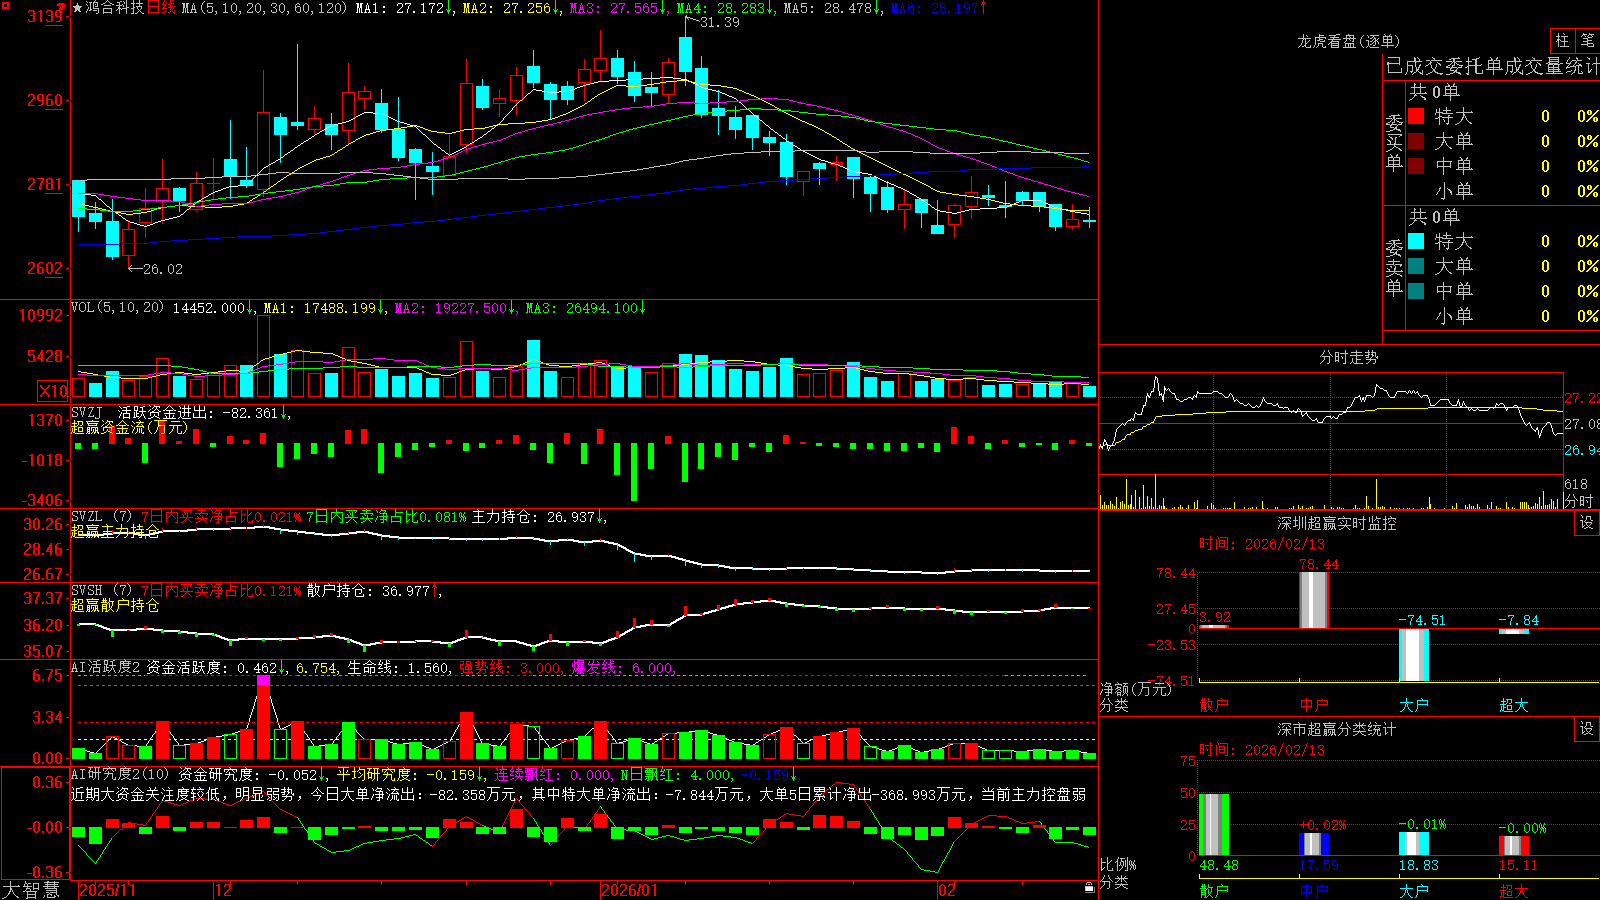Click the lock icon at timeline end

click(x=1089, y=888)
